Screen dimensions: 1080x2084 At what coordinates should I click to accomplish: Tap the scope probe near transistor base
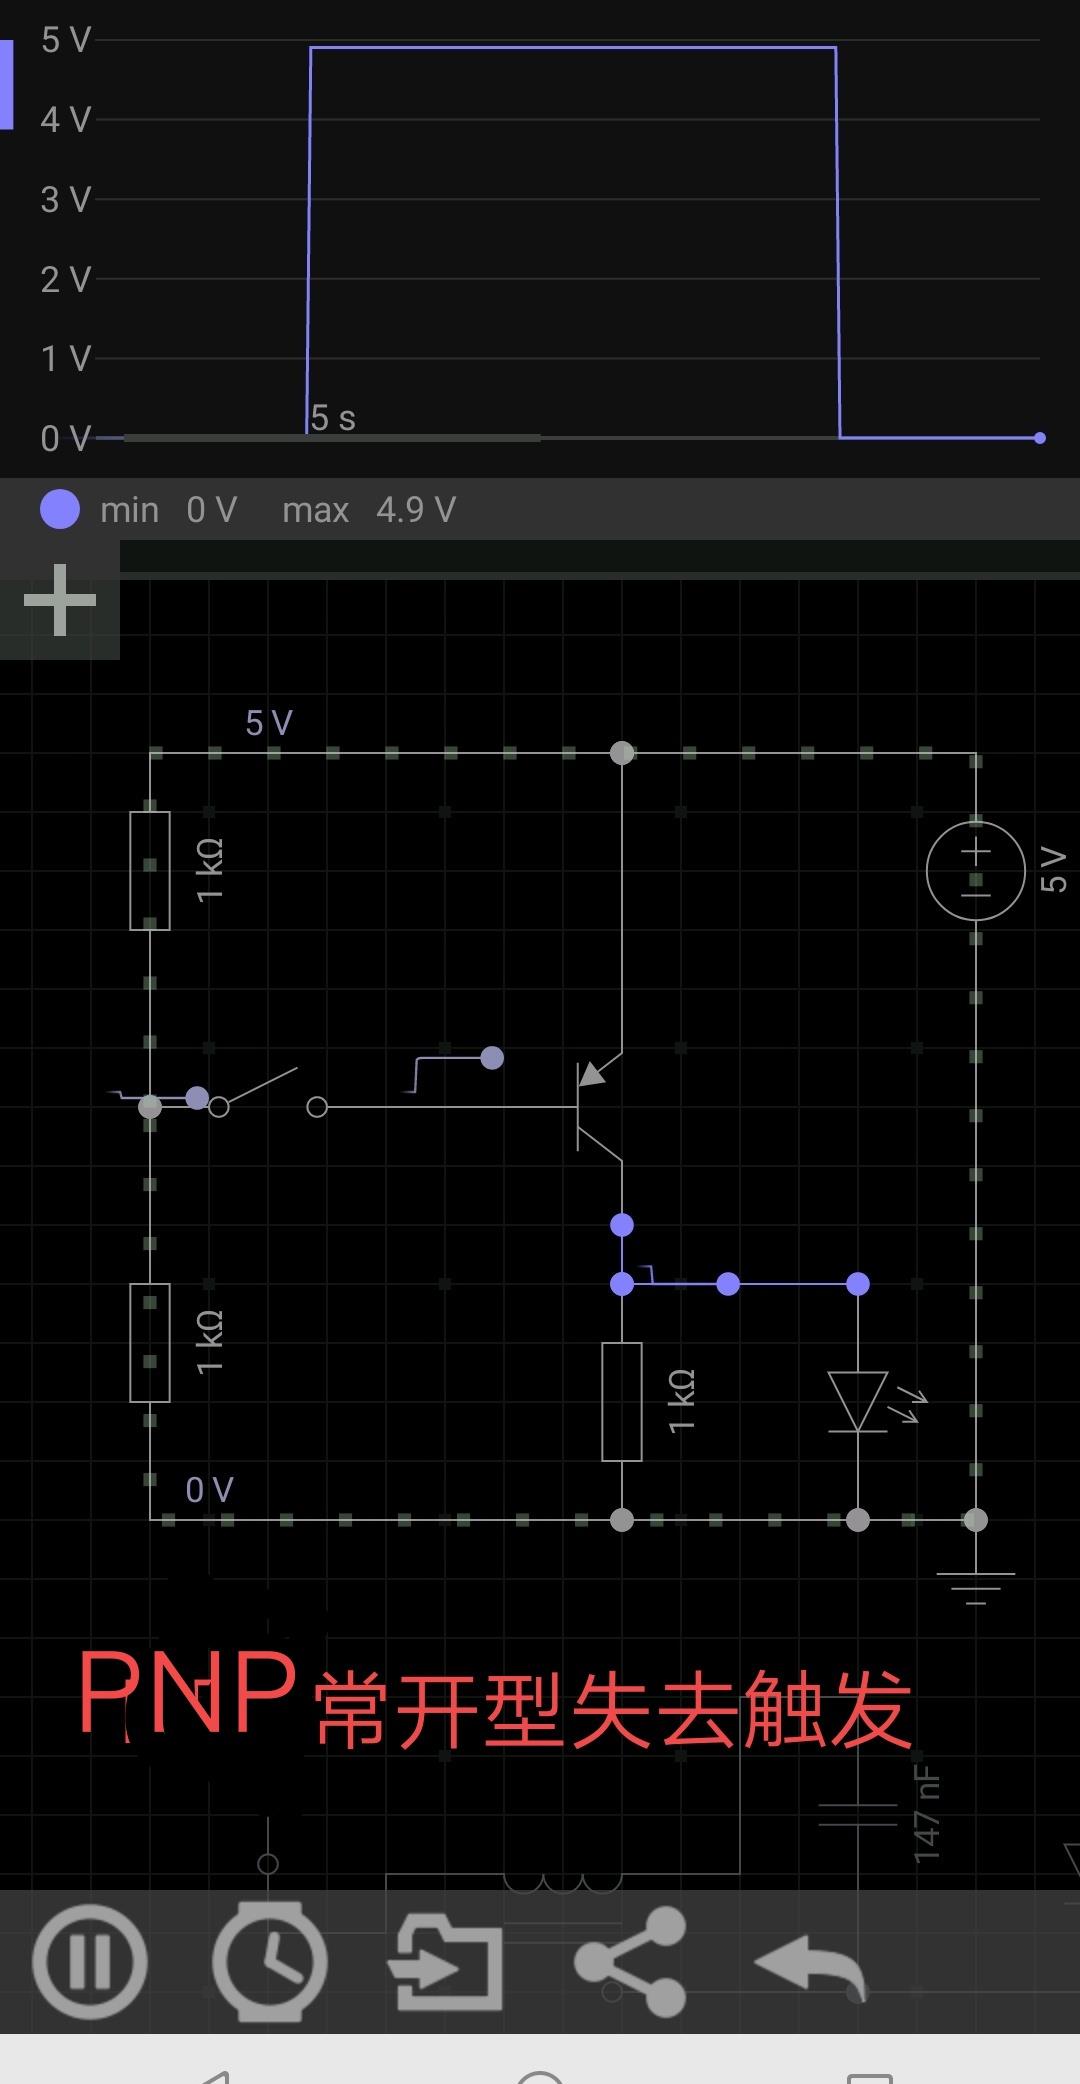[492, 1057]
